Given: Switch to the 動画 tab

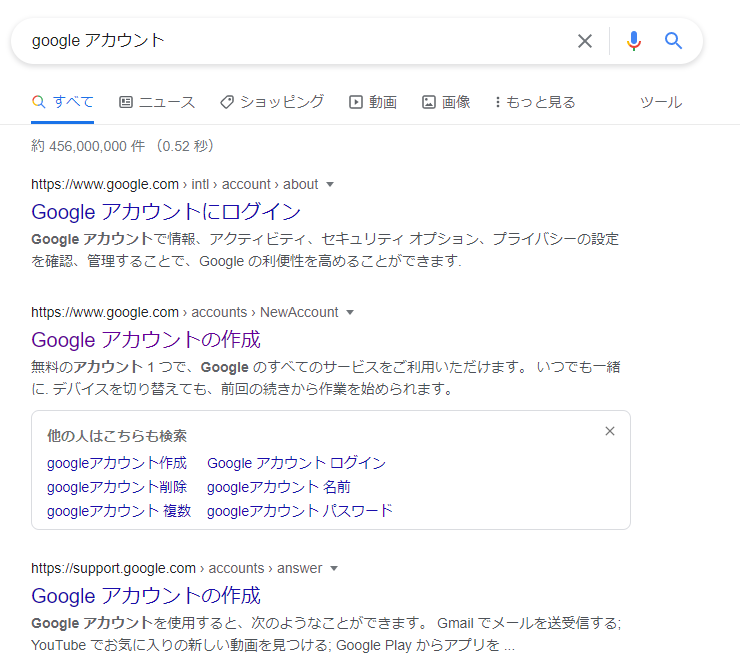Looking at the screenshot, I should (x=373, y=102).
